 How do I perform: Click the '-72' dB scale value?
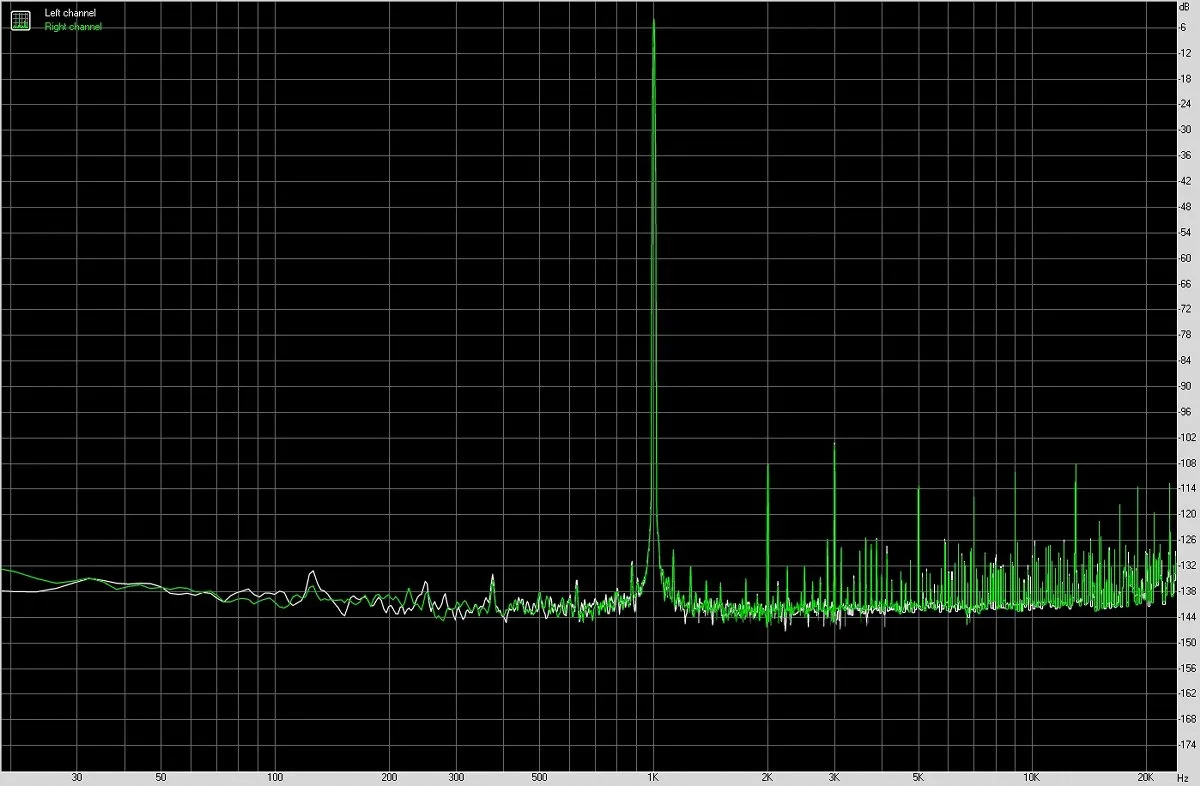1184,309
